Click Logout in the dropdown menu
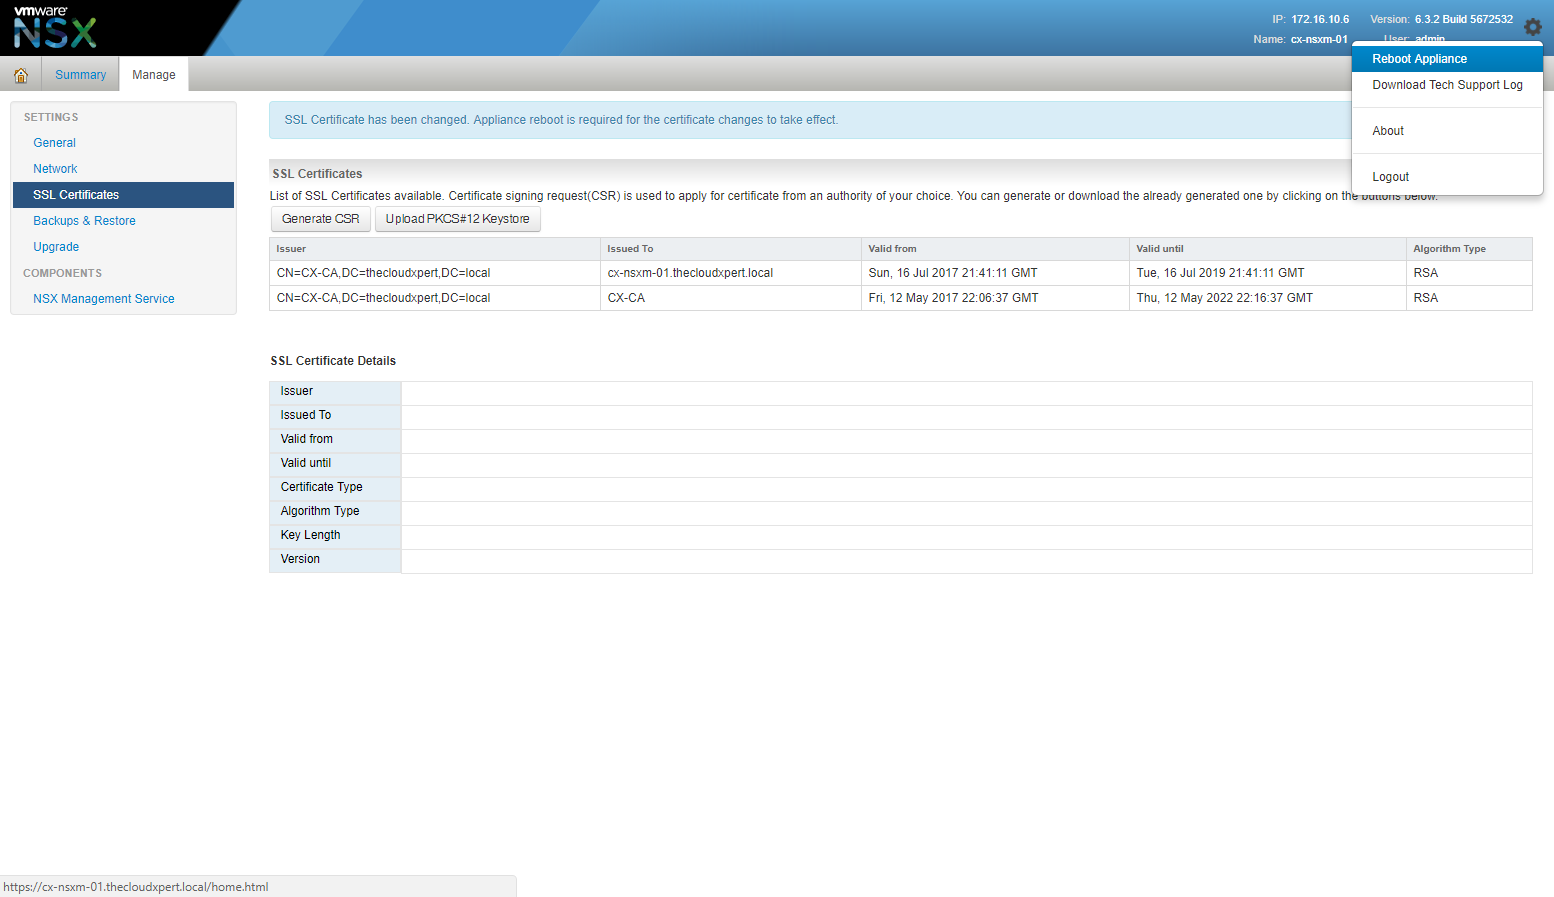Screen dimensions: 1554x897 (1390, 177)
